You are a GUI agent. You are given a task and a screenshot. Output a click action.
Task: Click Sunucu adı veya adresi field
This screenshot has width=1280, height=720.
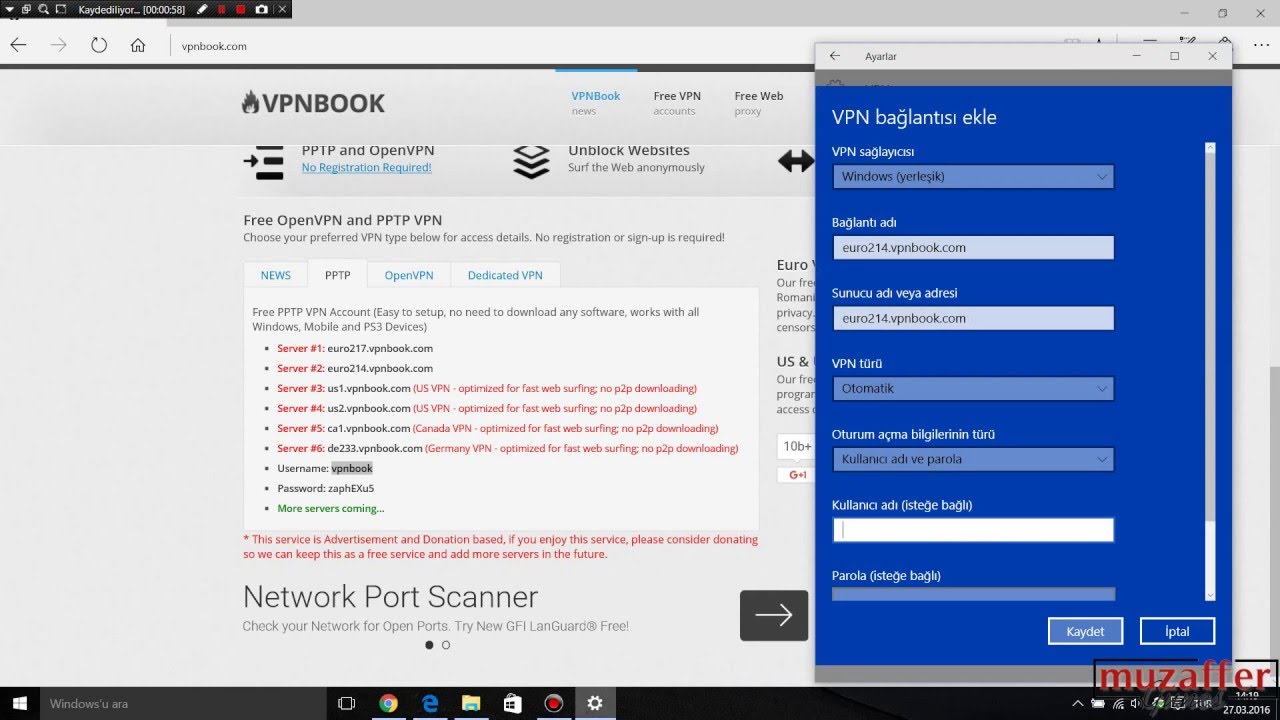coord(973,318)
